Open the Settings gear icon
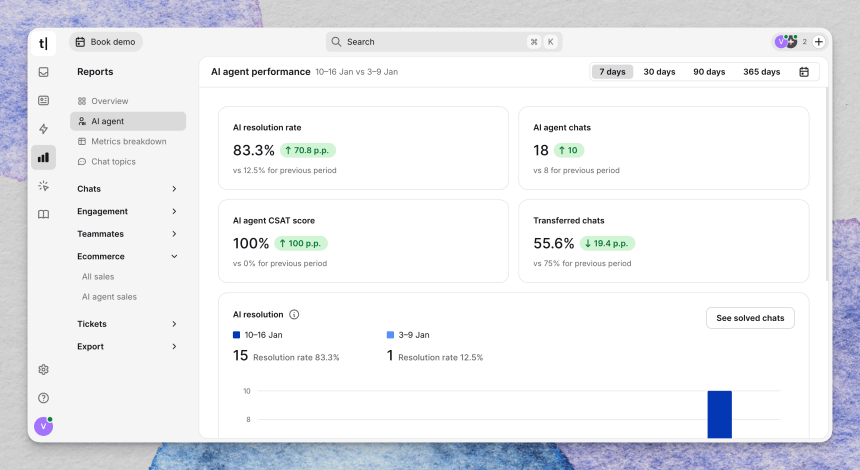Screen dimensions: 860x470 click(x=43, y=370)
